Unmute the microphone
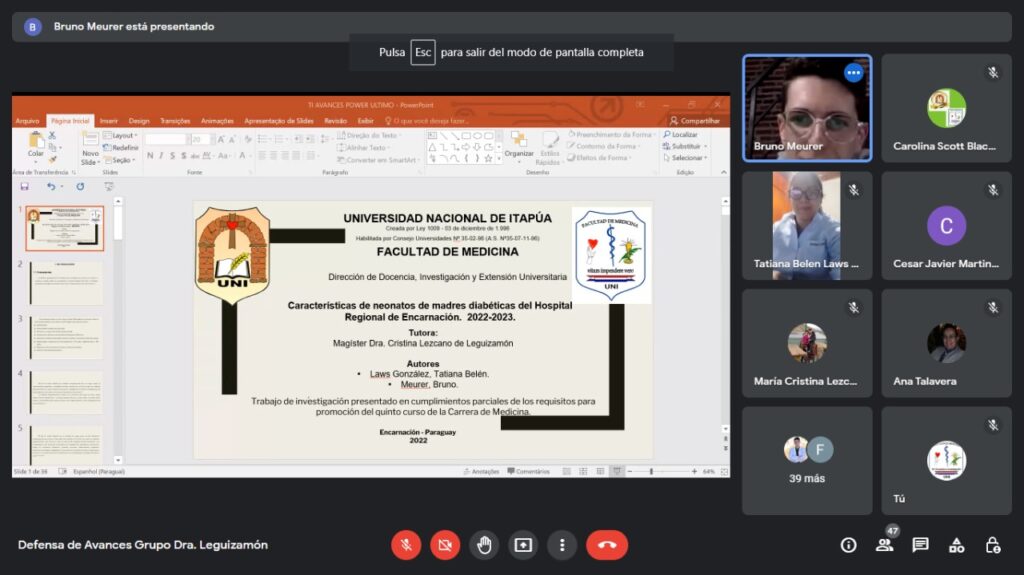1024x575 pixels. [x=406, y=545]
